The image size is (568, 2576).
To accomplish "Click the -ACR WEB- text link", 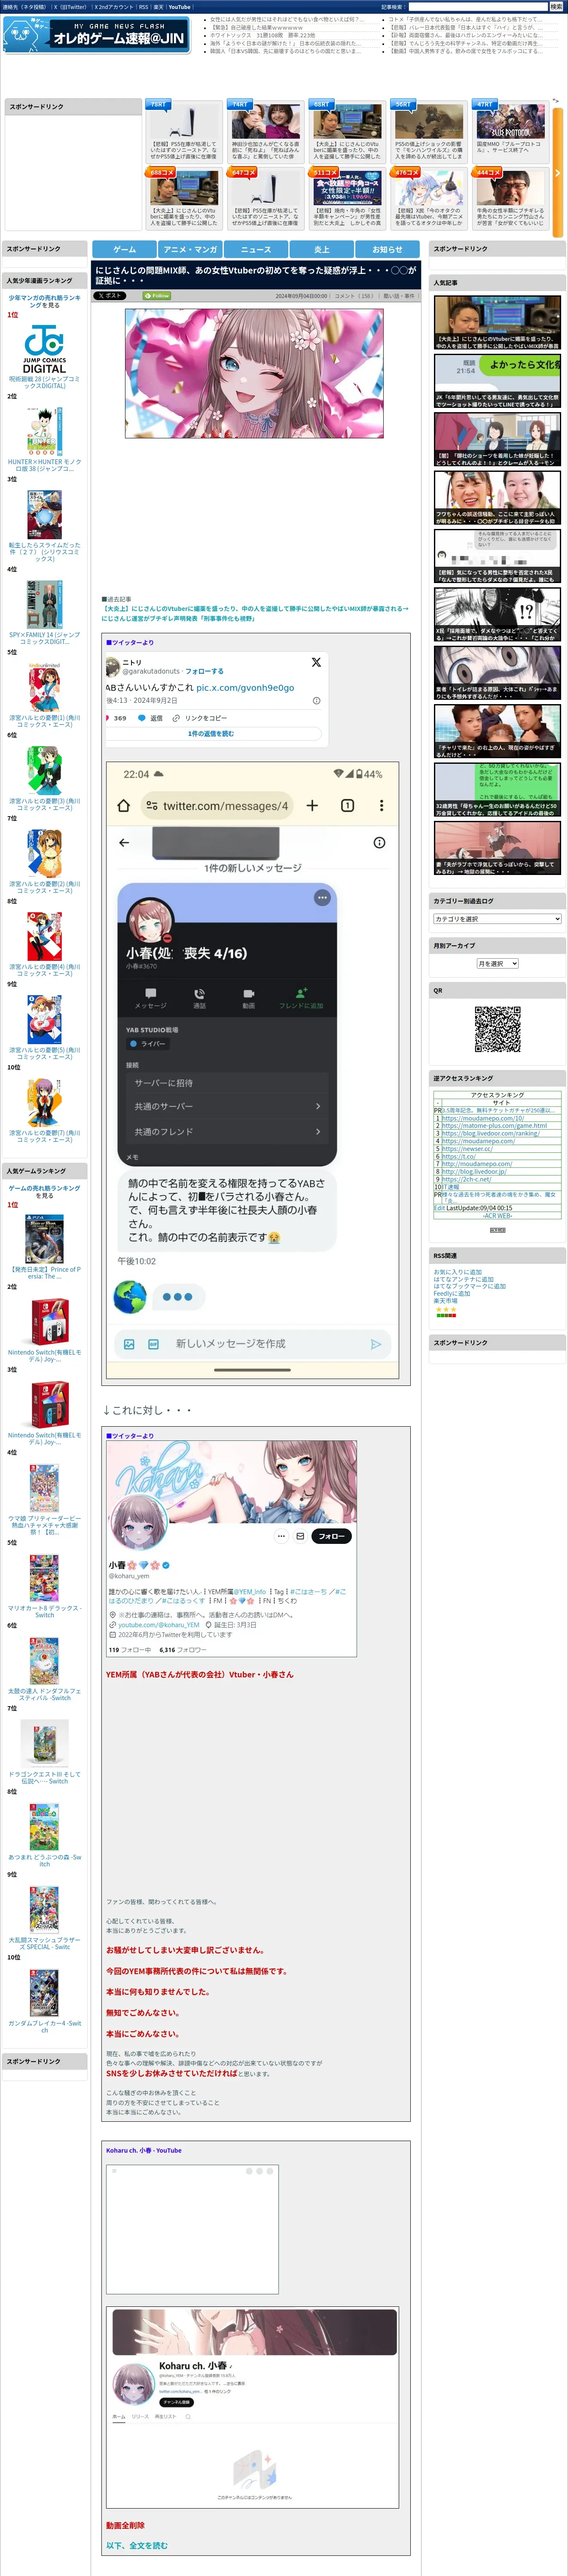I will click(497, 1215).
